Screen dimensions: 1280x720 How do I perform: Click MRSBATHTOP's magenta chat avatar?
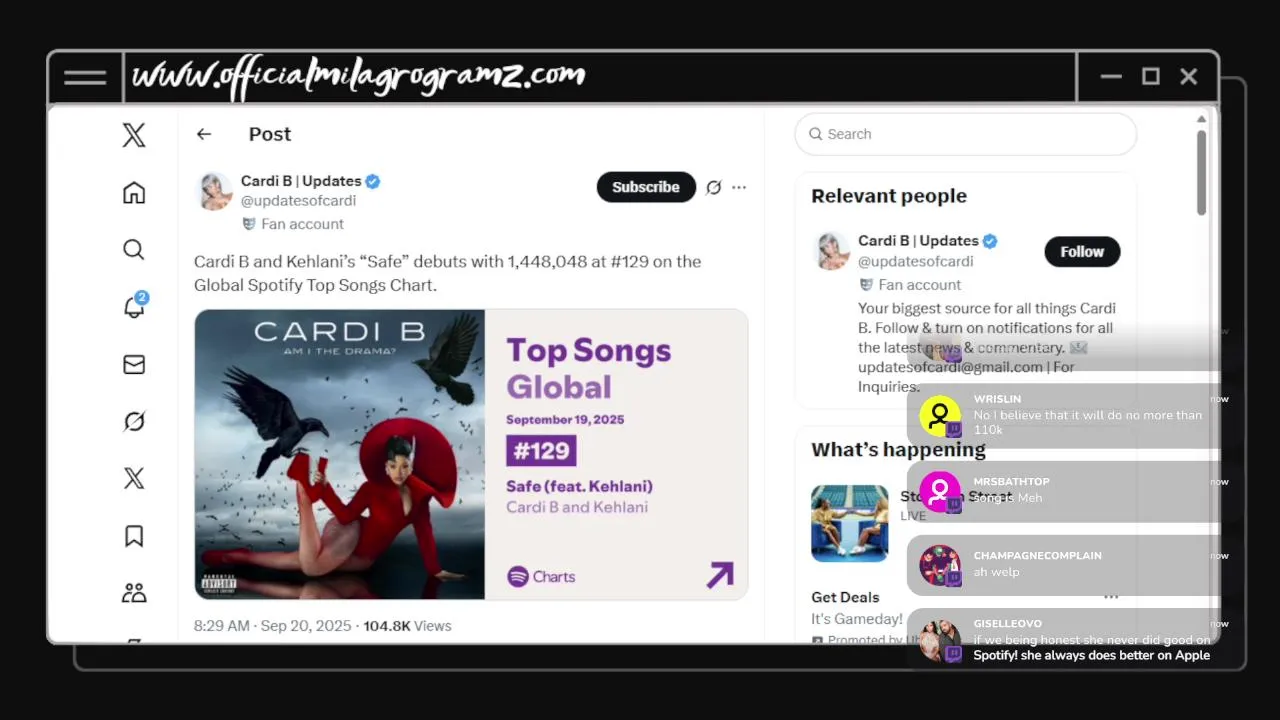[940, 491]
